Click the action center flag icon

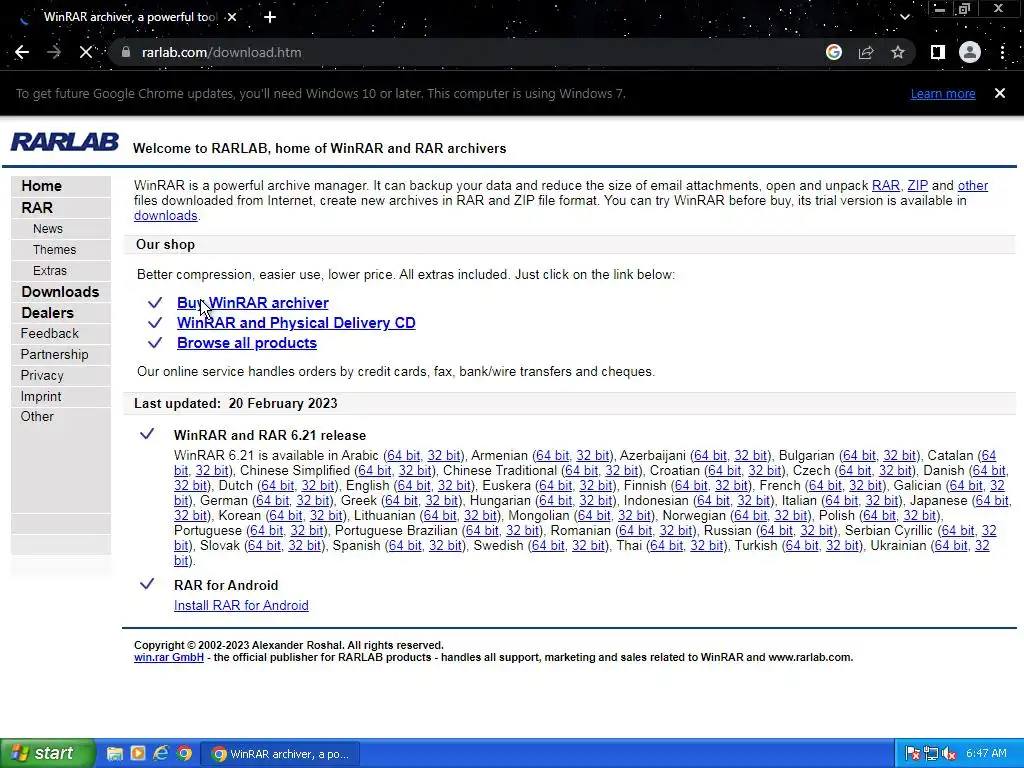point(913,754)
